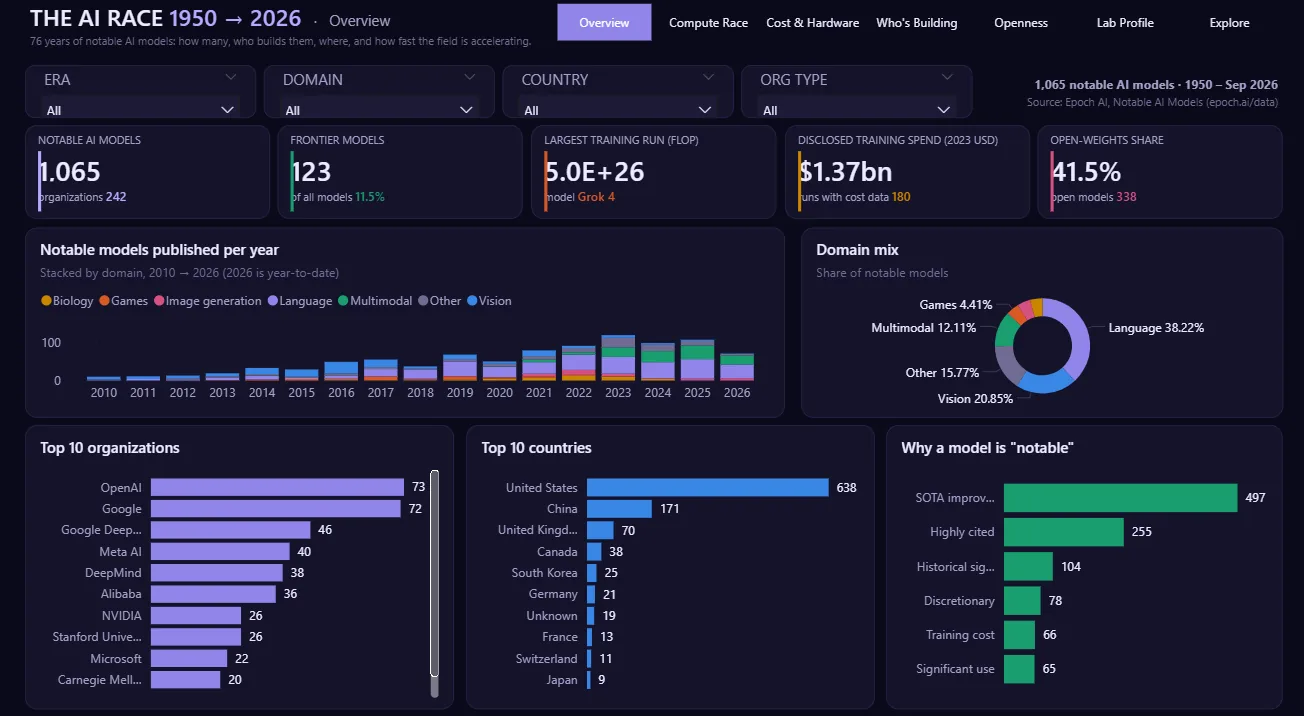Click the "41.5%" open-weights share value
Image resolution: width=1304 pixels, height=716 pixels.
tap(1086, 172)
